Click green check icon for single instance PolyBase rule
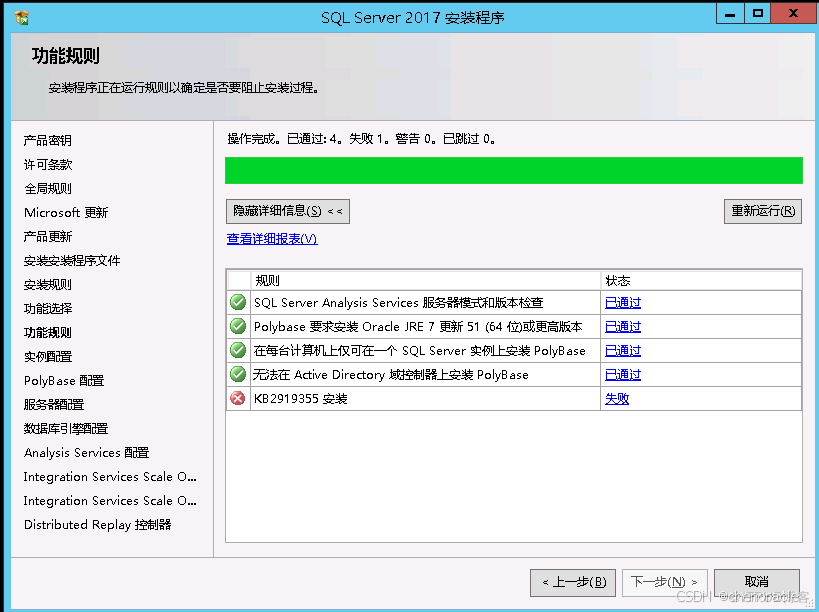819x612 pixels. point(238,350)
